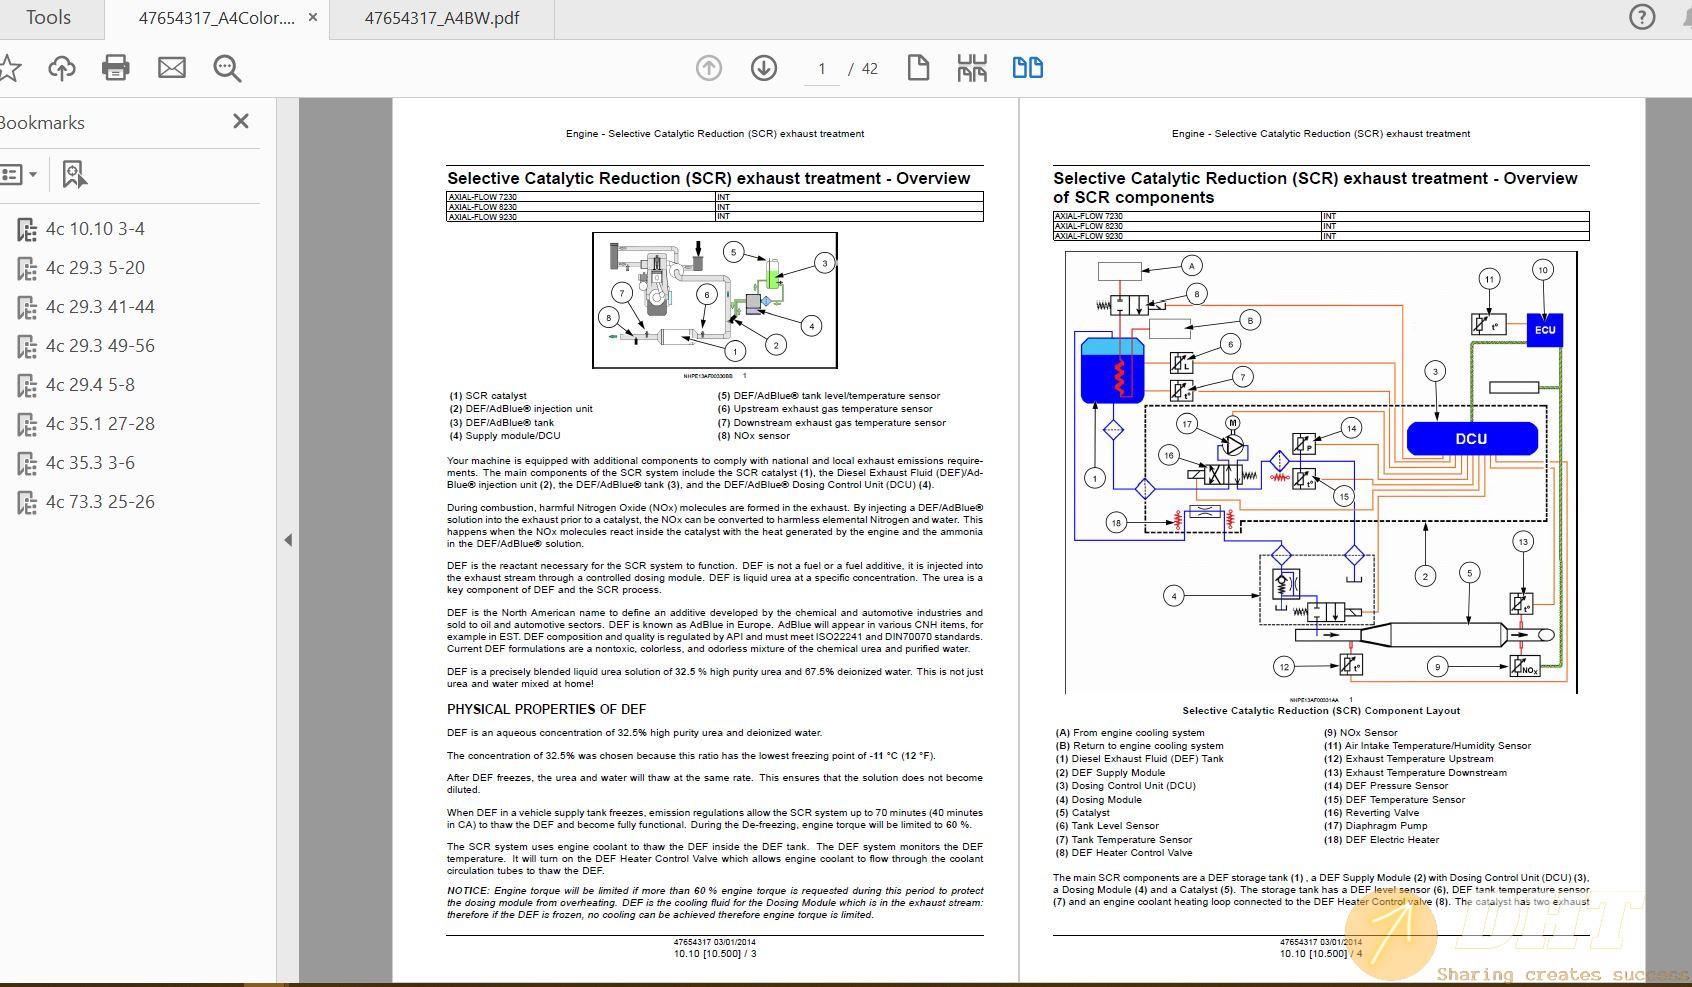The width and height of the screenshot is (1692, 987).
Task: Click legend entry '(16) Reverting Valve'
Action: (1372, 813)
